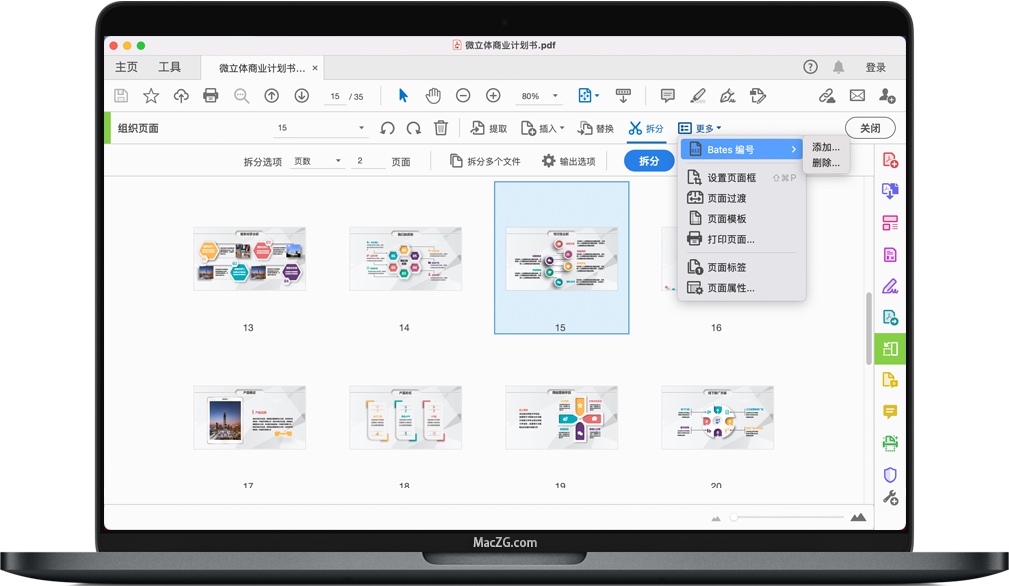This screenshot has width=1009, height=586.
Task: Click the zoom in plus icon
Action: coord(493,96)
